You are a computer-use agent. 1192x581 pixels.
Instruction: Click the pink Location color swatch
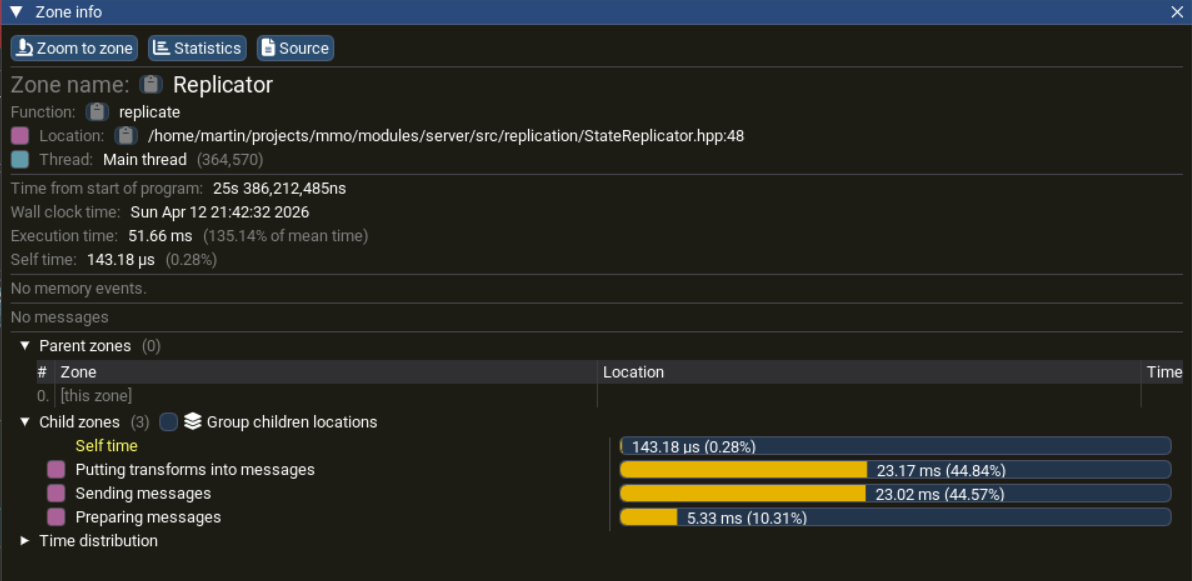pyautogui.click(x=20, y=136)
